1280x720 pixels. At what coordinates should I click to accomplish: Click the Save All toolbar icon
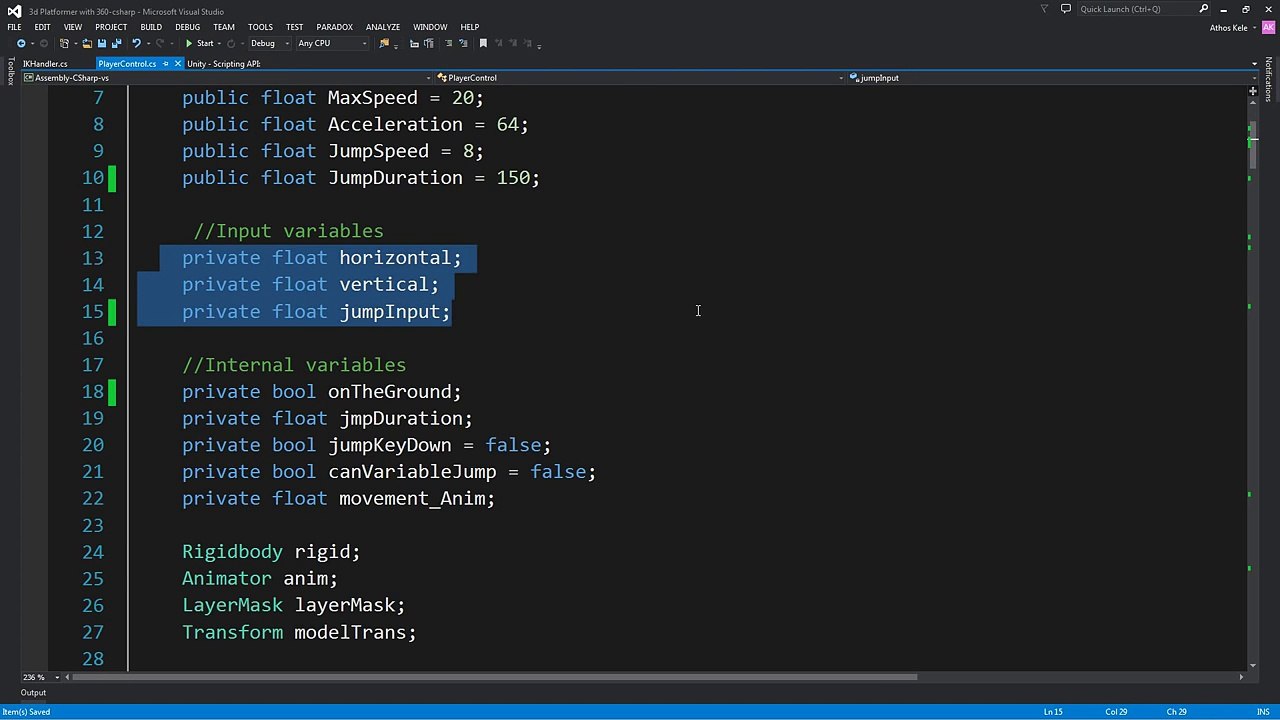click(x=116, y=44)
